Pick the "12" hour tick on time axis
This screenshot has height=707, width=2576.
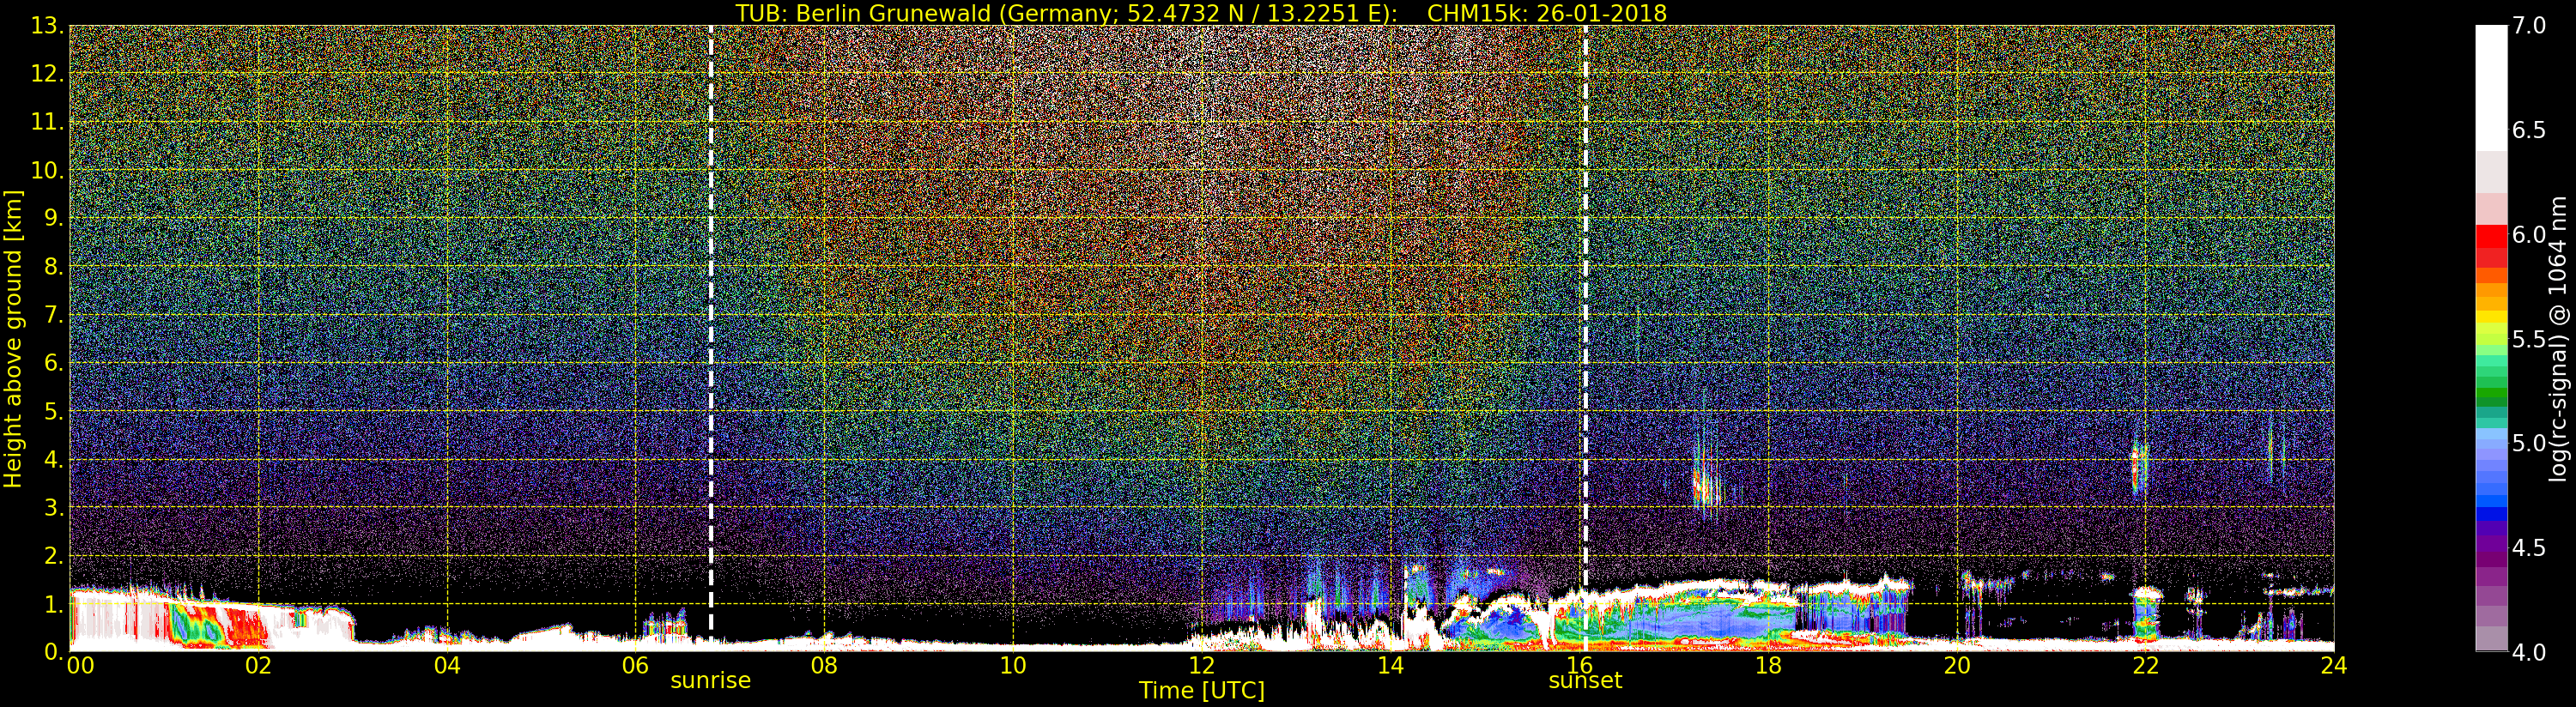pyautogui.click(x=1201, y=665)
